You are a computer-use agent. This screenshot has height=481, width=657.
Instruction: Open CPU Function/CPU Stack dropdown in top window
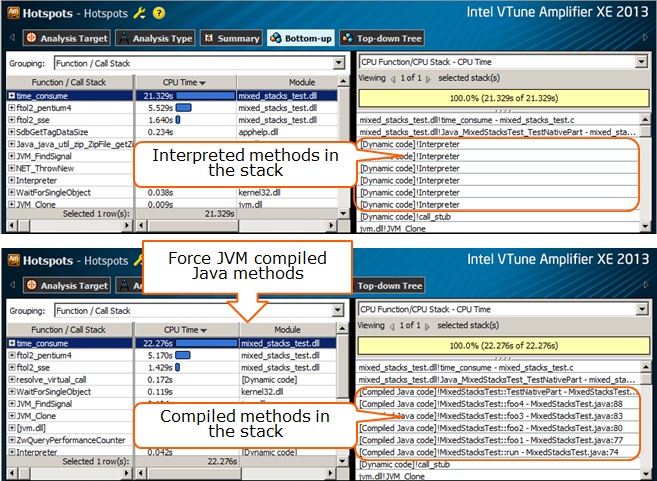point(641,62)
